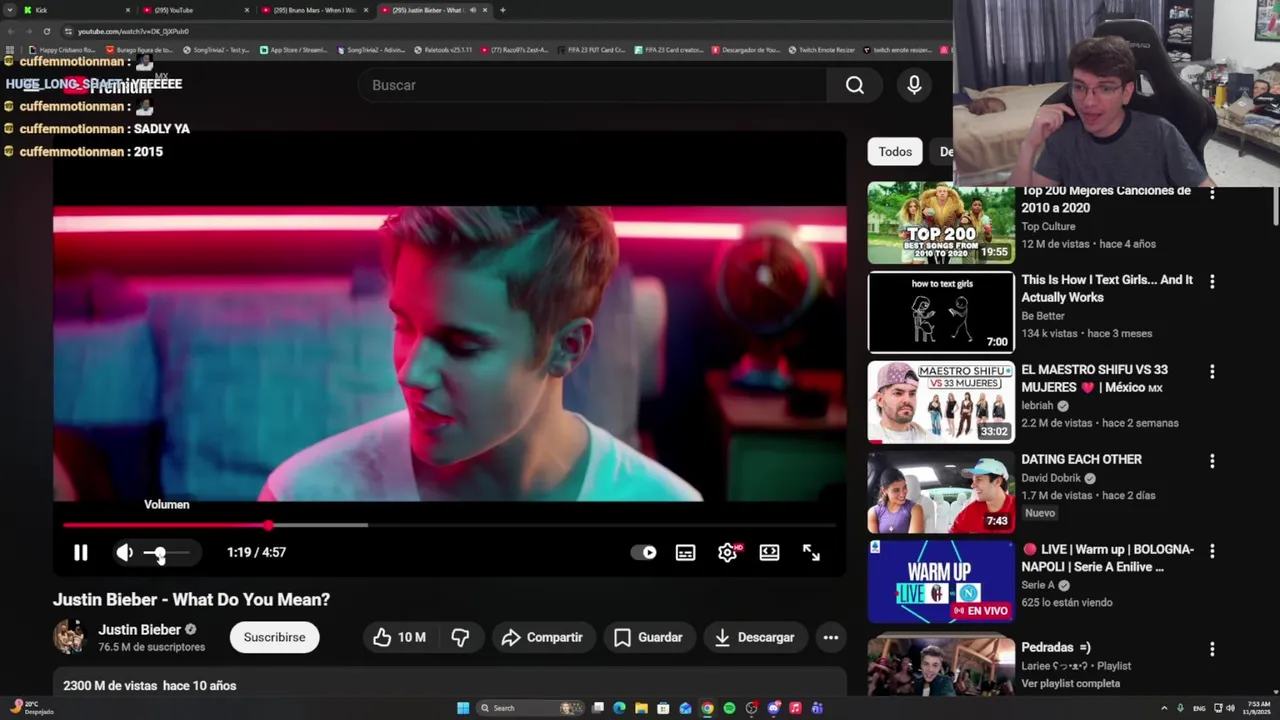The width and height of the screenshot is (1280, 720).
Task: Open more actions ellipsis below video
Action: click(830, 637)
